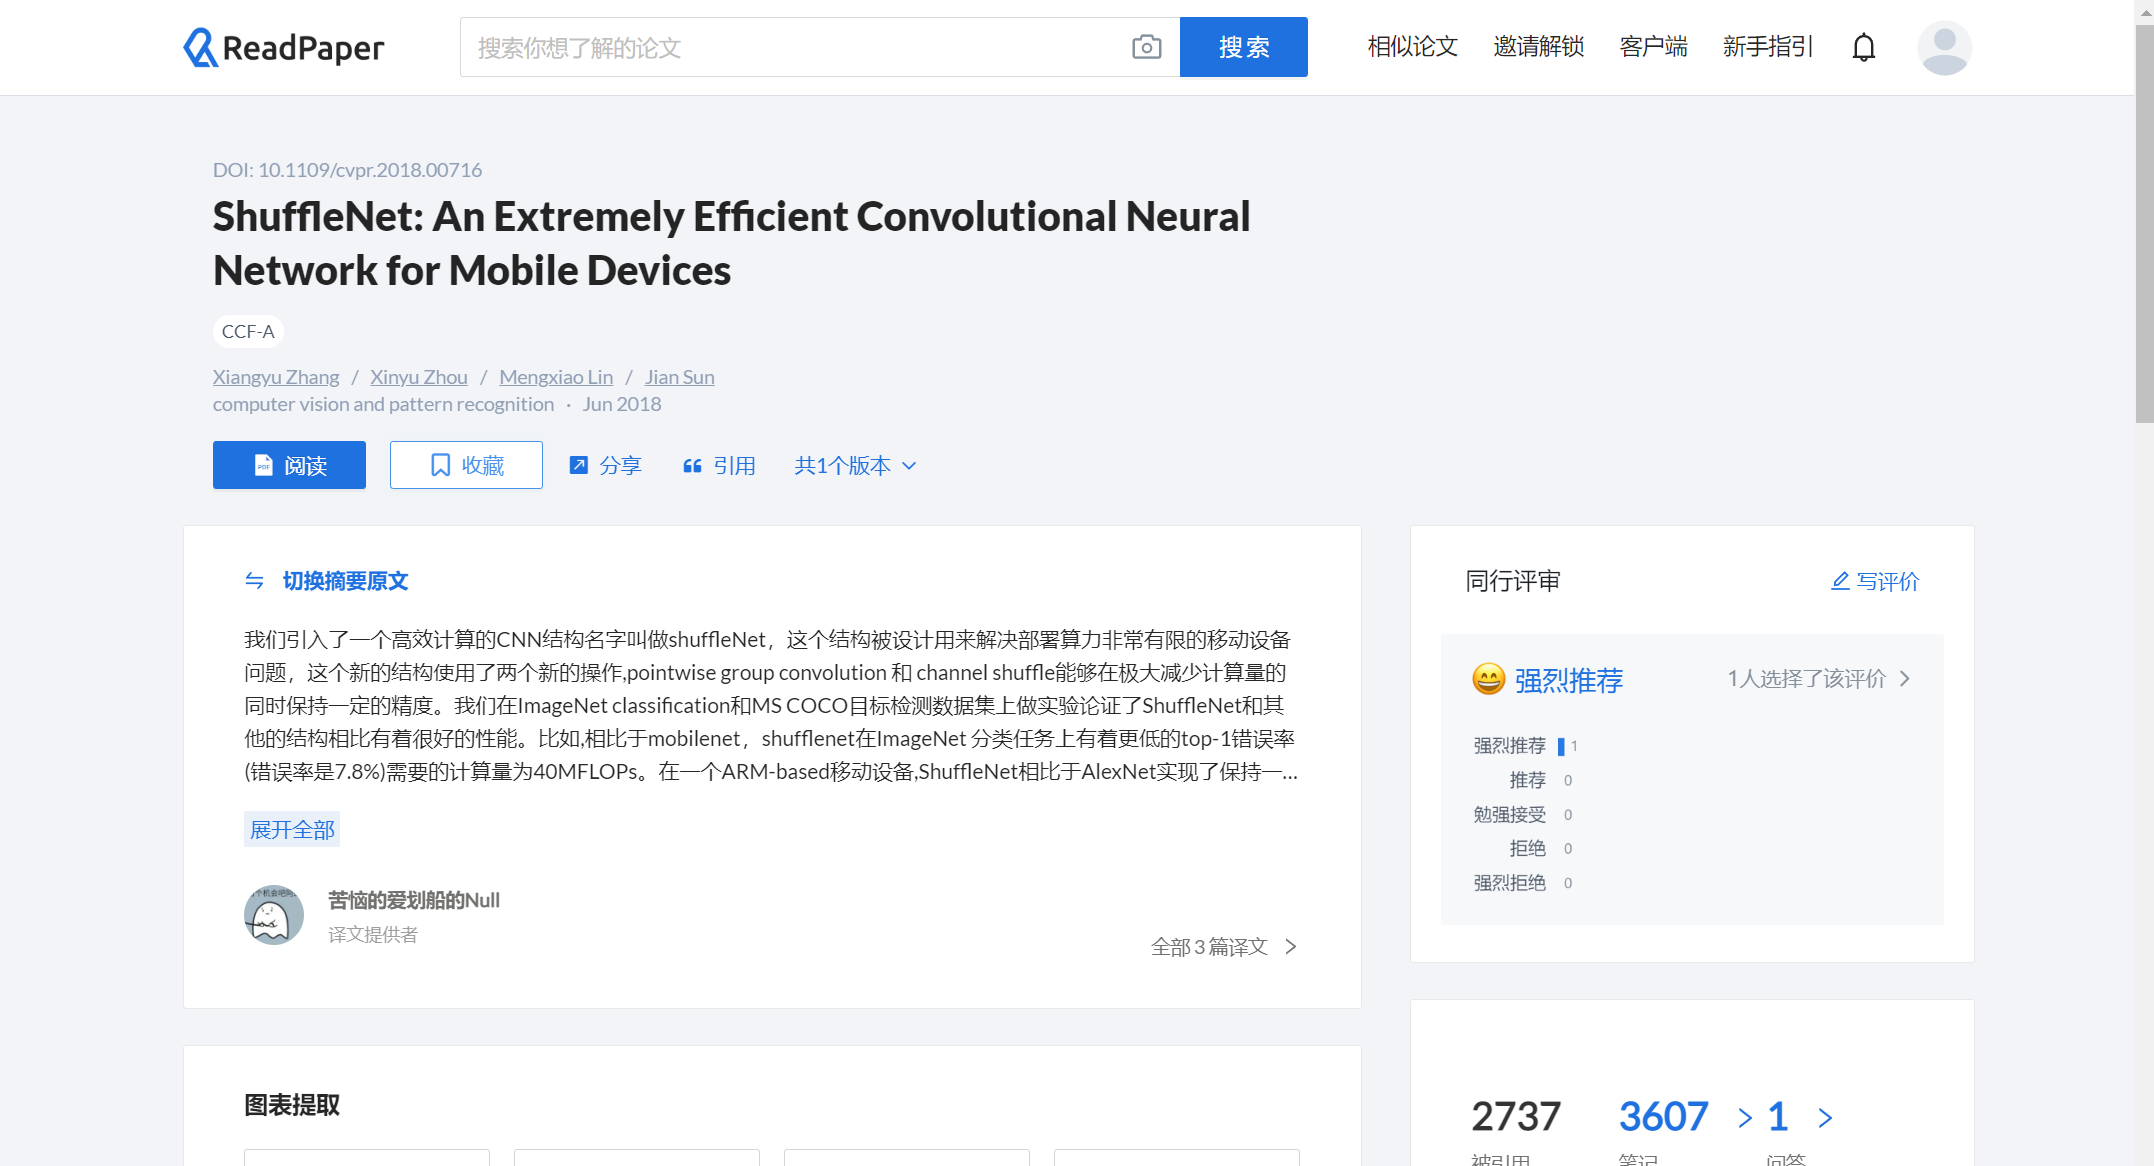Click the CCF-A tag
This screenshot has width=2154, height=1166.
(248, 331)
